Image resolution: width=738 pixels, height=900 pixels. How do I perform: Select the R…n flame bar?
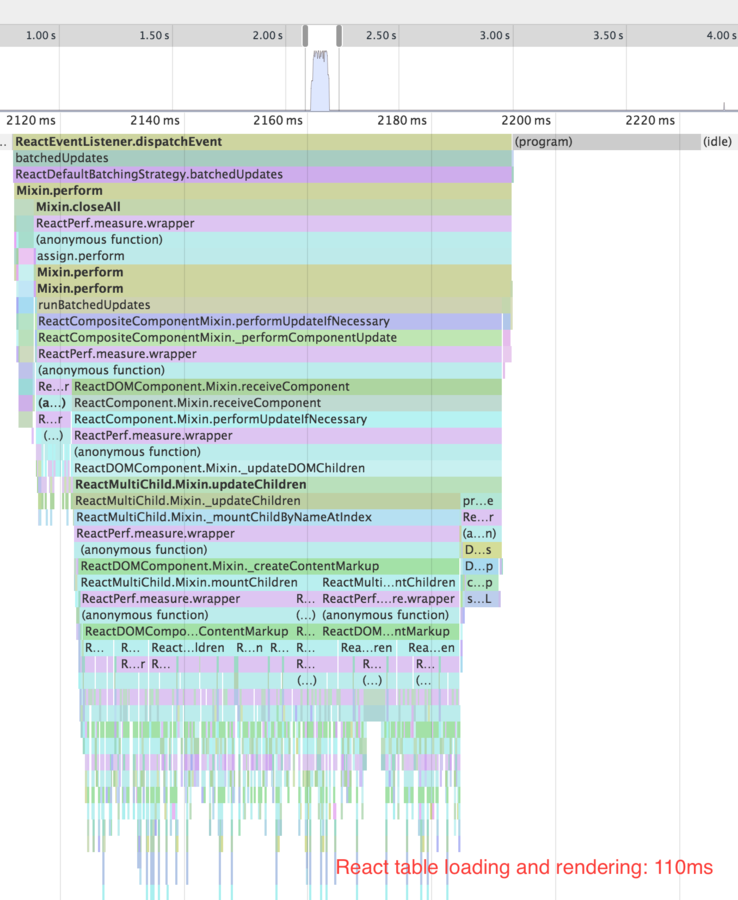pyautogui.click(x=250, y=648)
